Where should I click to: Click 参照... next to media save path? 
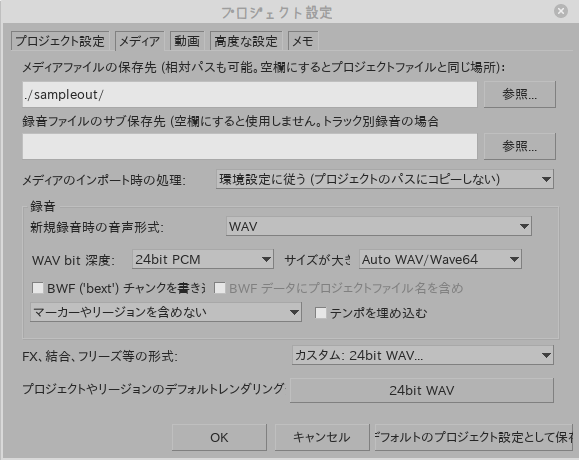[x=520, y=95]
